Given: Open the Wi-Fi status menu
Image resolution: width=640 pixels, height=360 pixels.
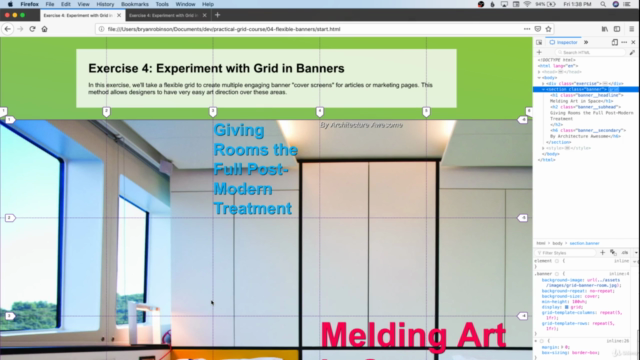Looking at the screenshot, I should click(x=527, y=4).
